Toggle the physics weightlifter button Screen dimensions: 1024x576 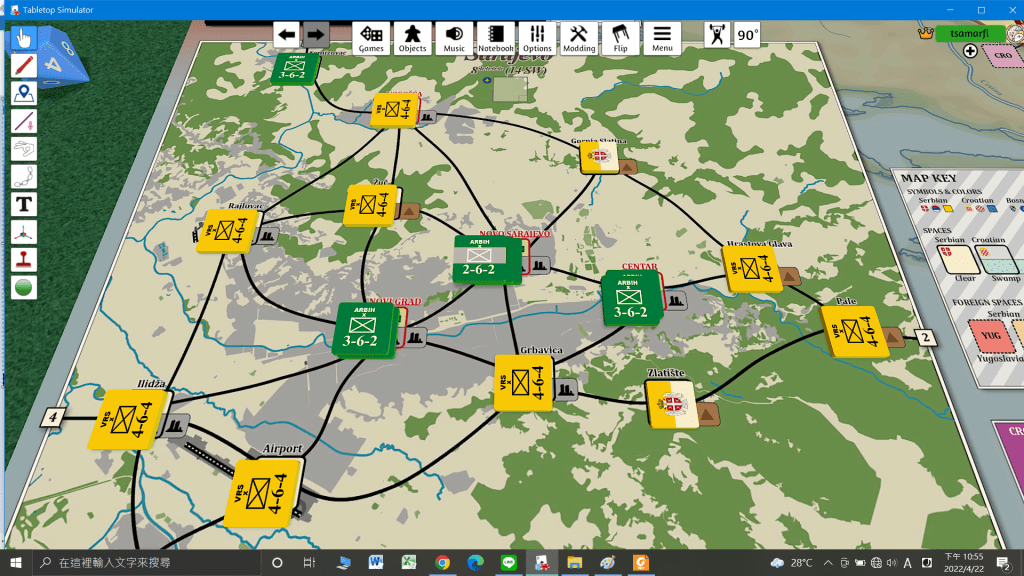click(x=716, y=36)
